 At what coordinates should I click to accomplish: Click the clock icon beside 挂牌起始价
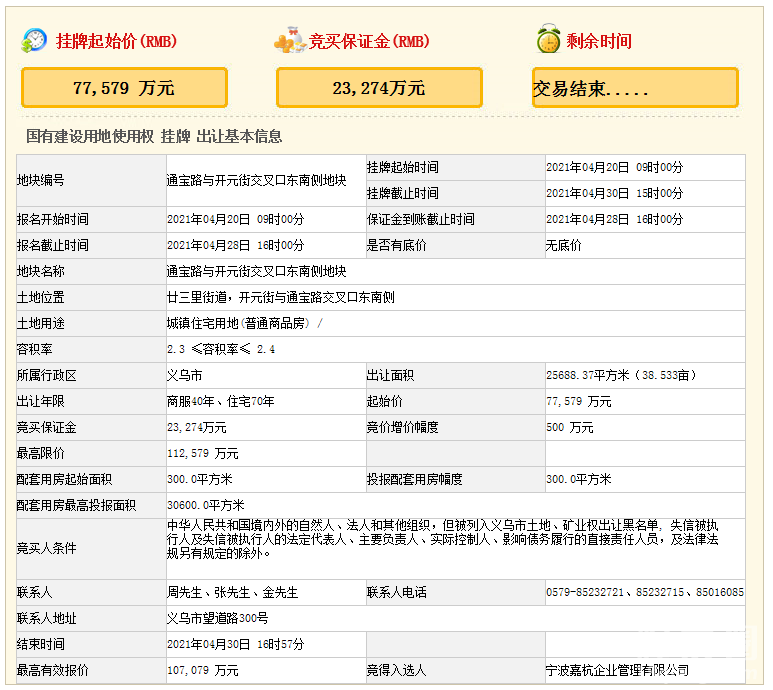35,41
